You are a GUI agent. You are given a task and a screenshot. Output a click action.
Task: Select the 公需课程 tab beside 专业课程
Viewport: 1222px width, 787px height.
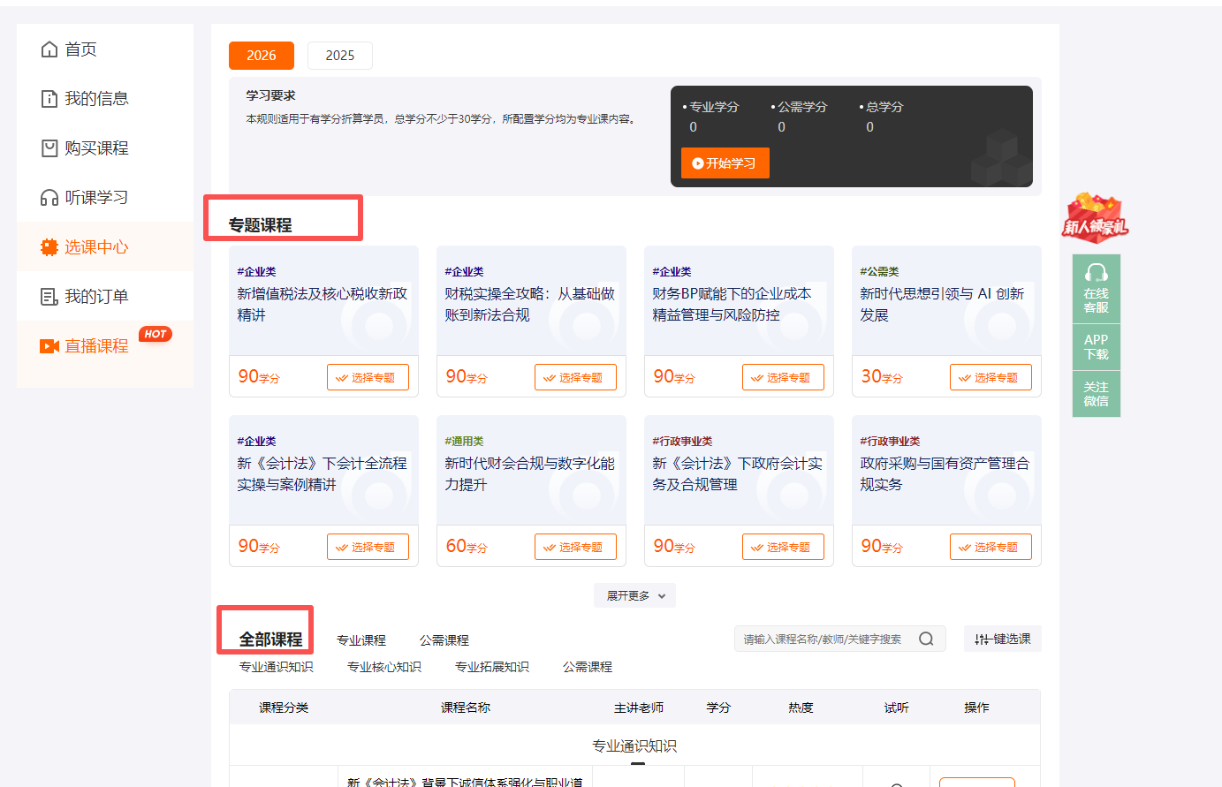pos(444,640)
